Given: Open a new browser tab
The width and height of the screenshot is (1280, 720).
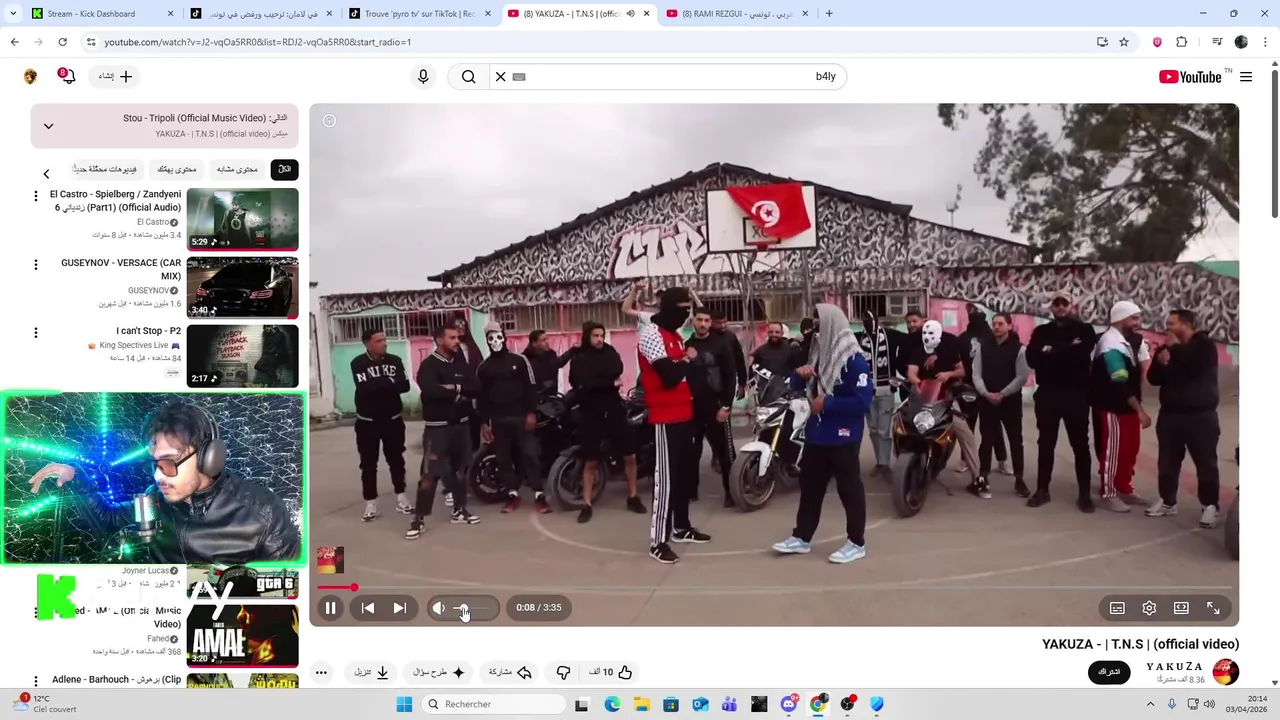Looking at the screenshot, I should [x=829, y=14].
